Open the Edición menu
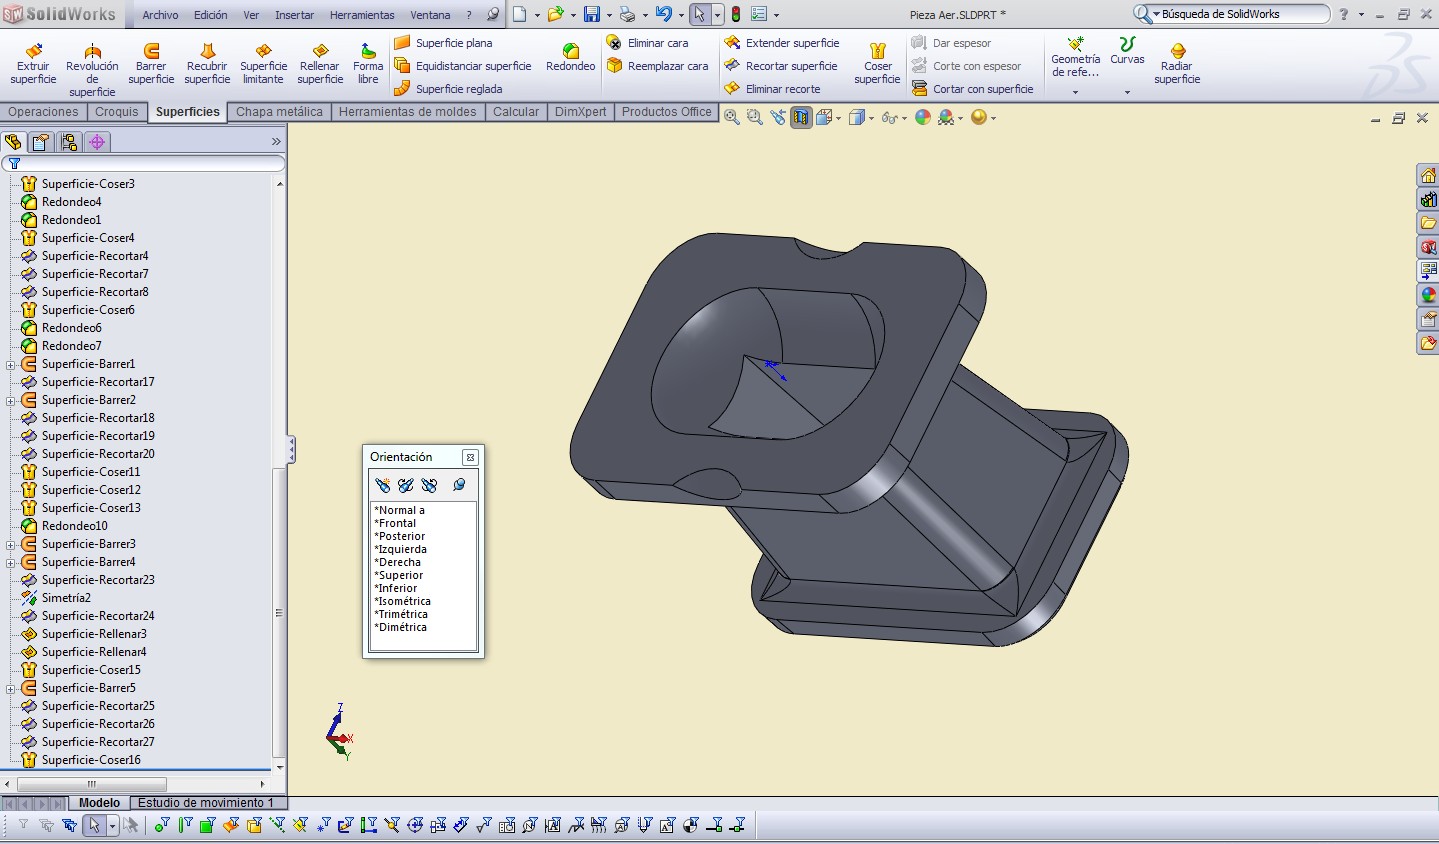The image size is (1439, 844). (x=211, y=15)
